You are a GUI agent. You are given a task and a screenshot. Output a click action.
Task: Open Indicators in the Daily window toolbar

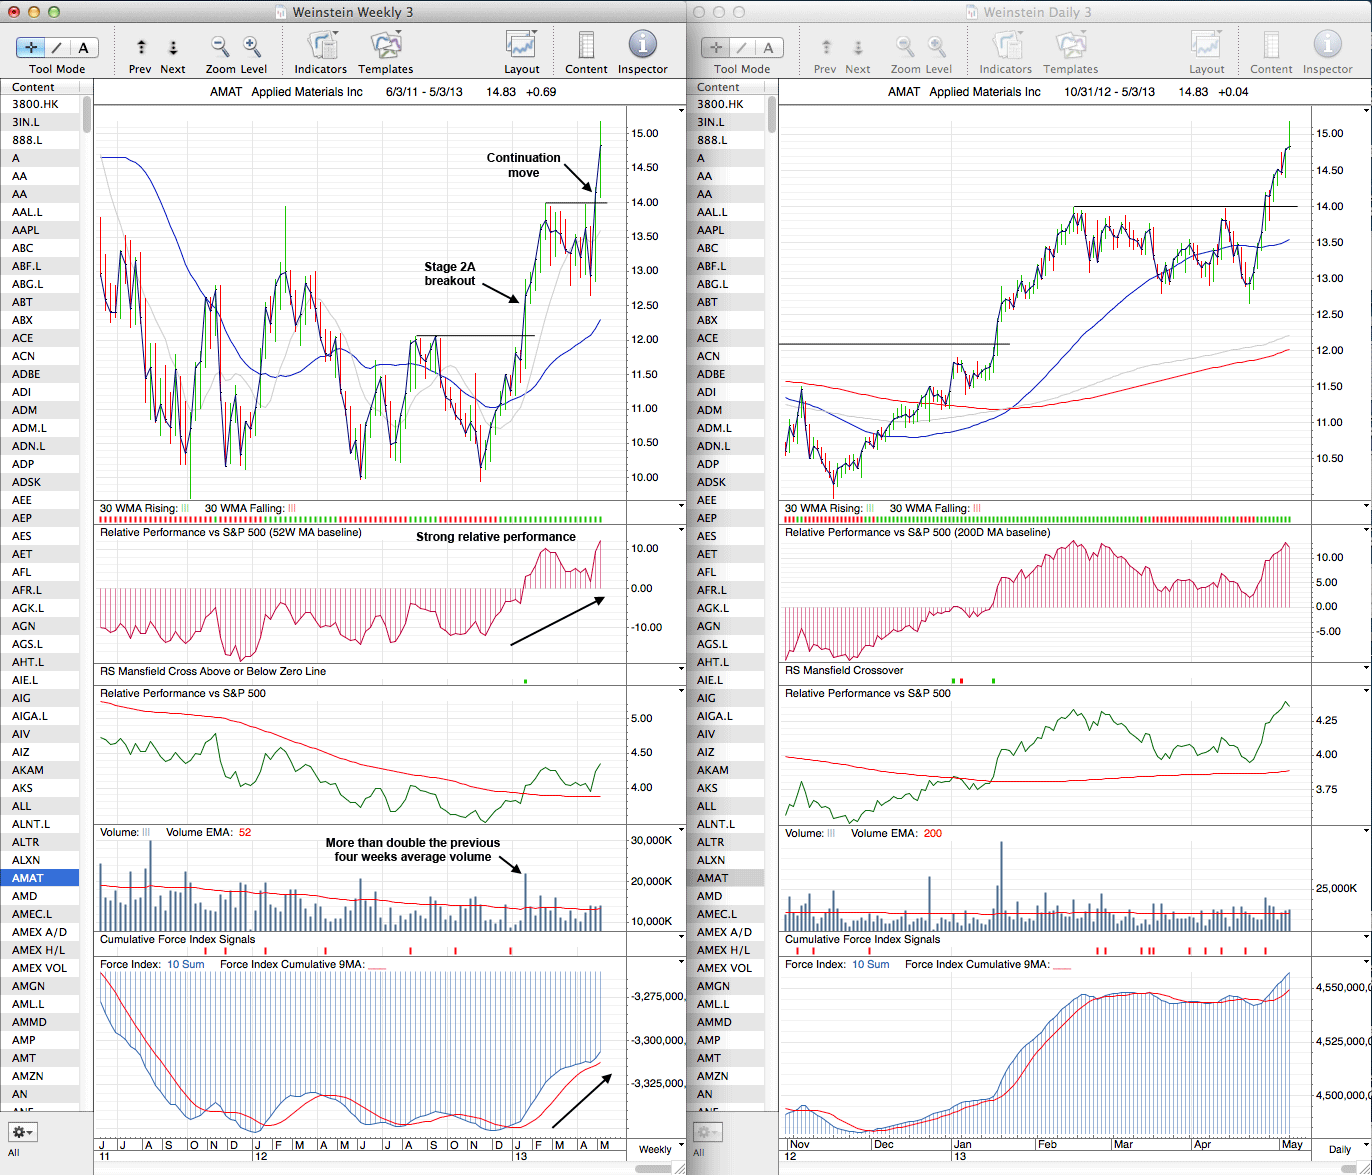point(1006,47)
